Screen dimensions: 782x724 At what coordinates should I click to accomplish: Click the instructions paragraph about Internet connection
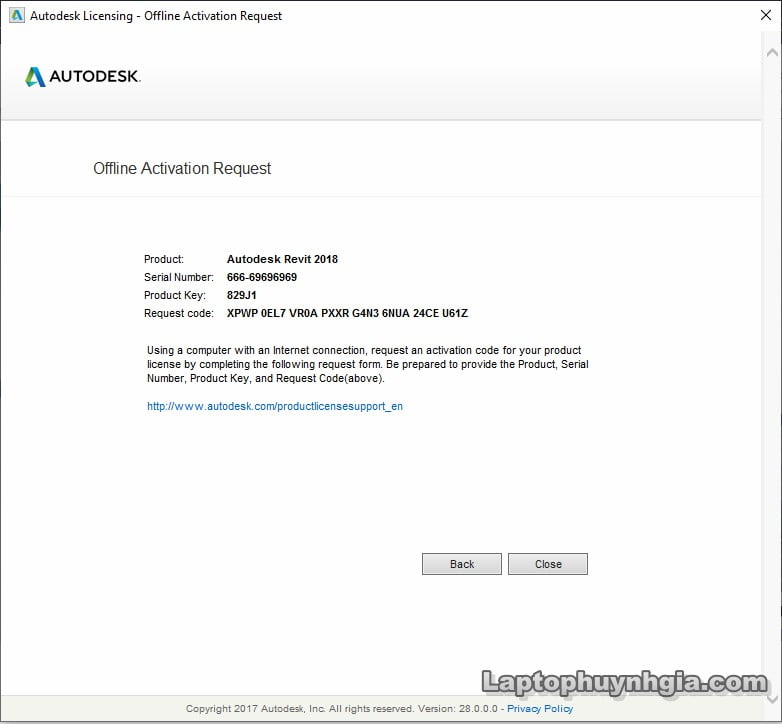point(368,364)
